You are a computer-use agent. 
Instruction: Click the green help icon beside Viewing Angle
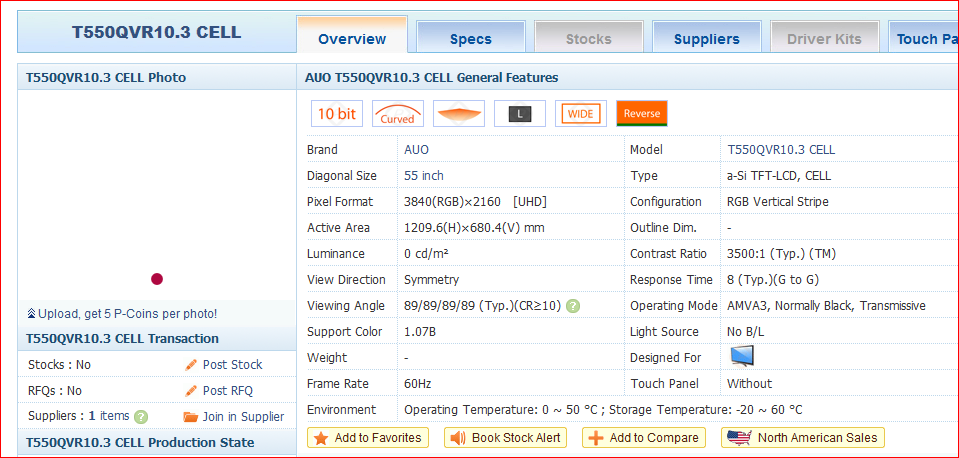tap(572, 306)
